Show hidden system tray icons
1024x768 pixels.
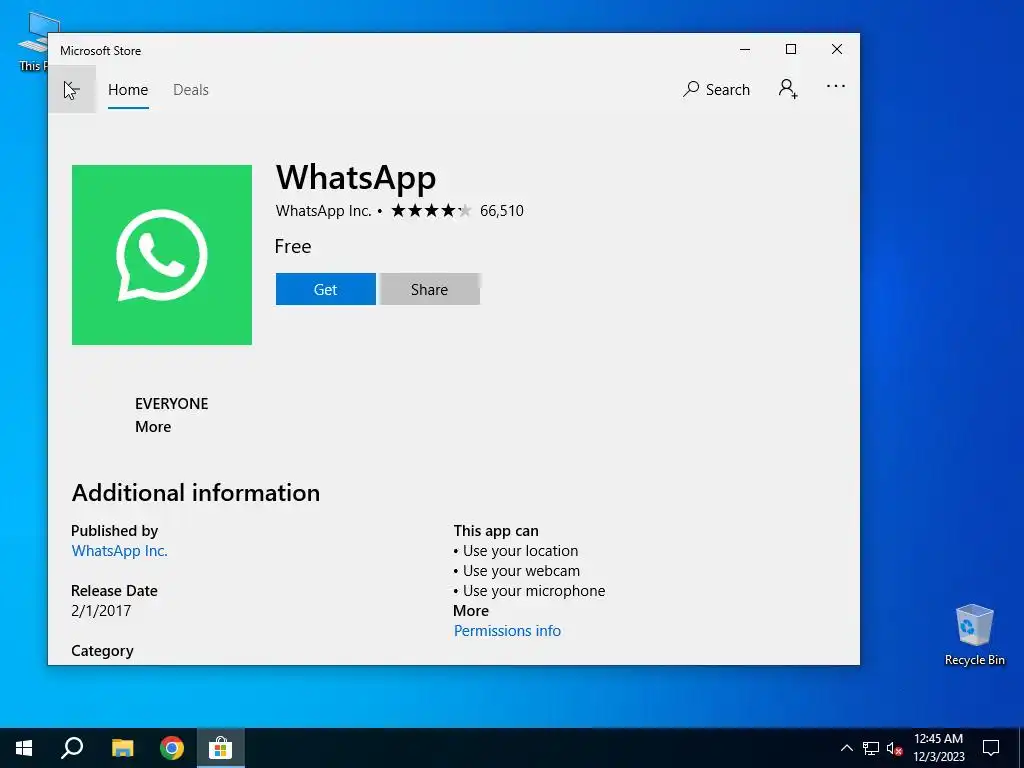point(846,748)
